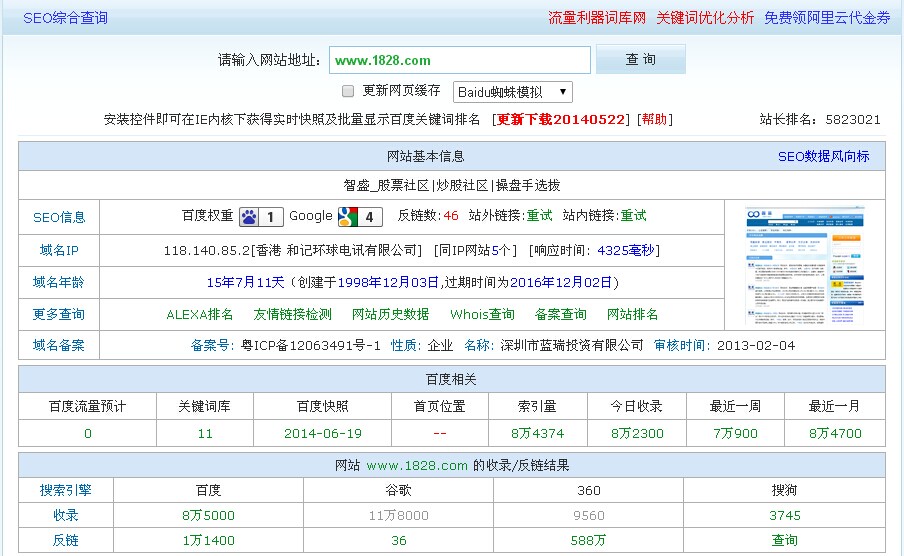This screenshot has width=904, height=556.
Task: Click the 百度流量预计 value 0
Action: point(88,434)
